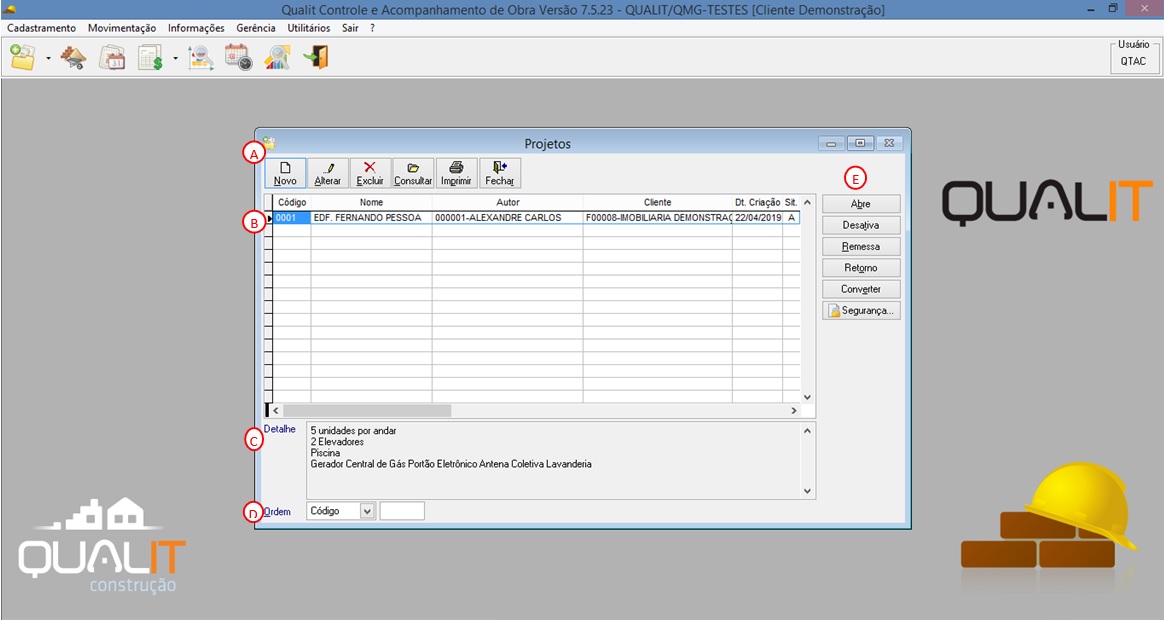Viewport: 1164px width, 620px height.
Task: Click the grid scroll left arrow
Action: coord(276,411)
